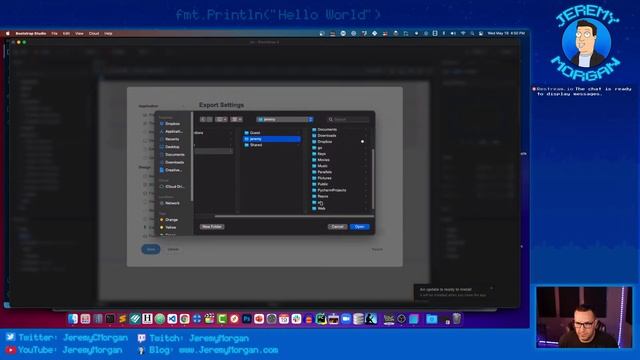Viewport: 640px width, 360px height.
Task: Open the jeremy location pop-up menu
Action: pos(285,119)
